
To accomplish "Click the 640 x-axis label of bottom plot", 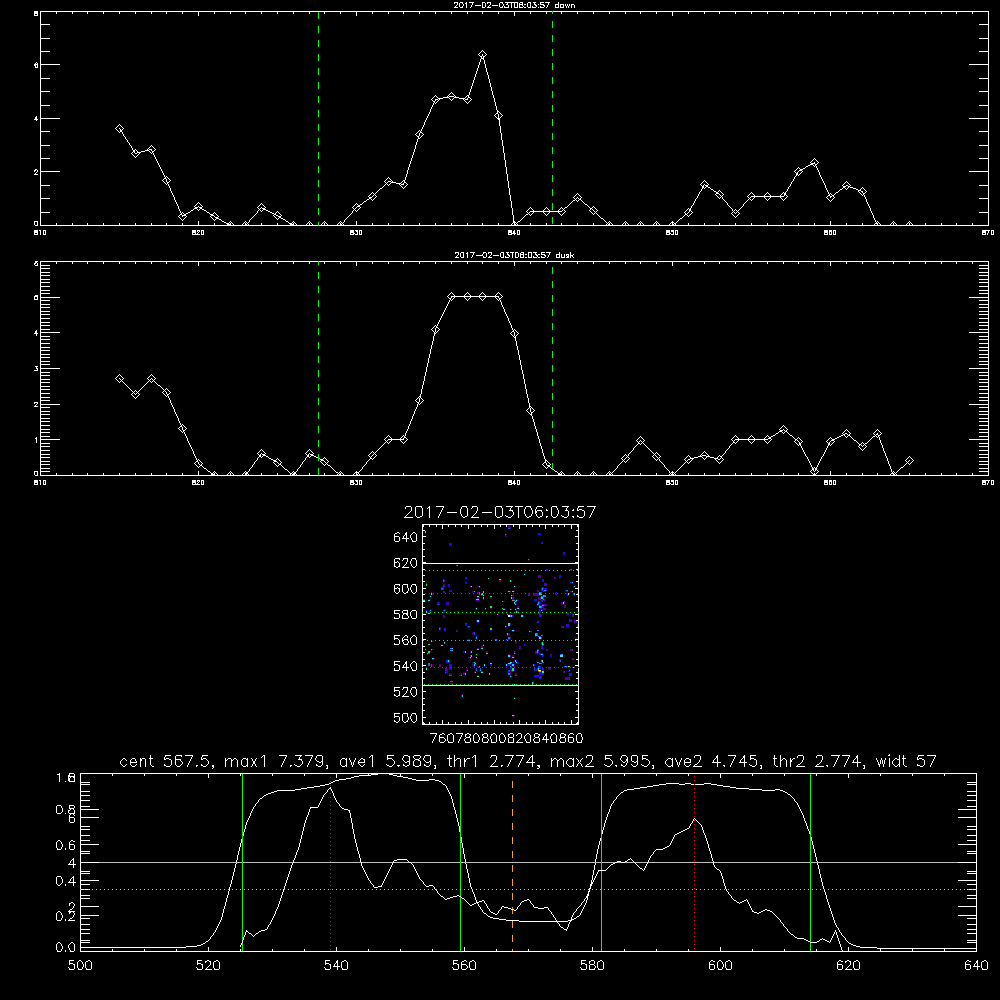I will [976, 966].
